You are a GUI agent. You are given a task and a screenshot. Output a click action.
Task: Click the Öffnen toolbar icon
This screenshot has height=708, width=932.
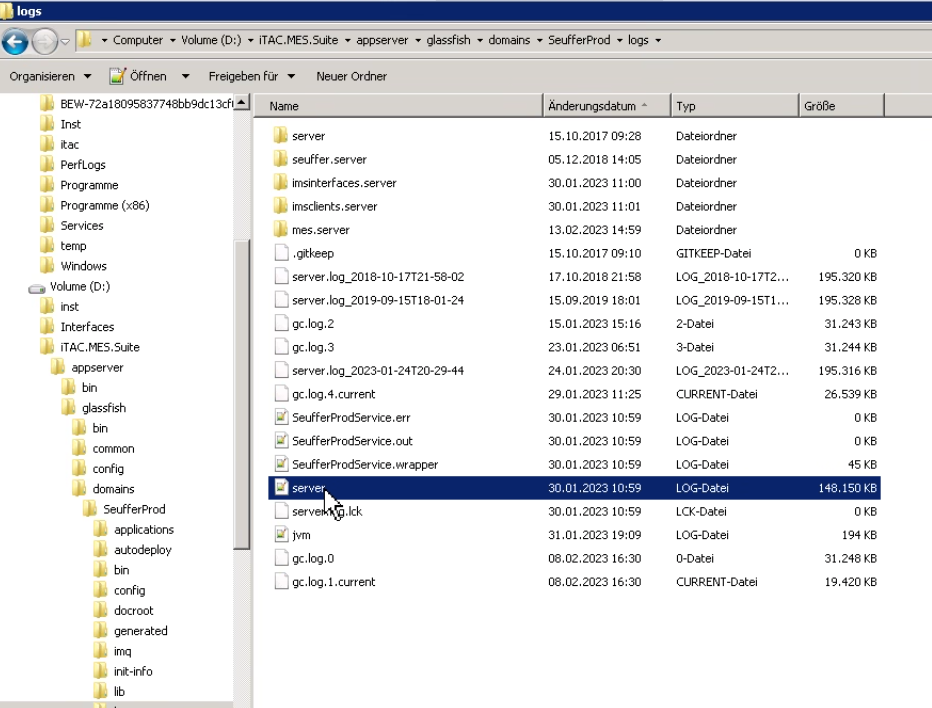(x=117, y=76)
